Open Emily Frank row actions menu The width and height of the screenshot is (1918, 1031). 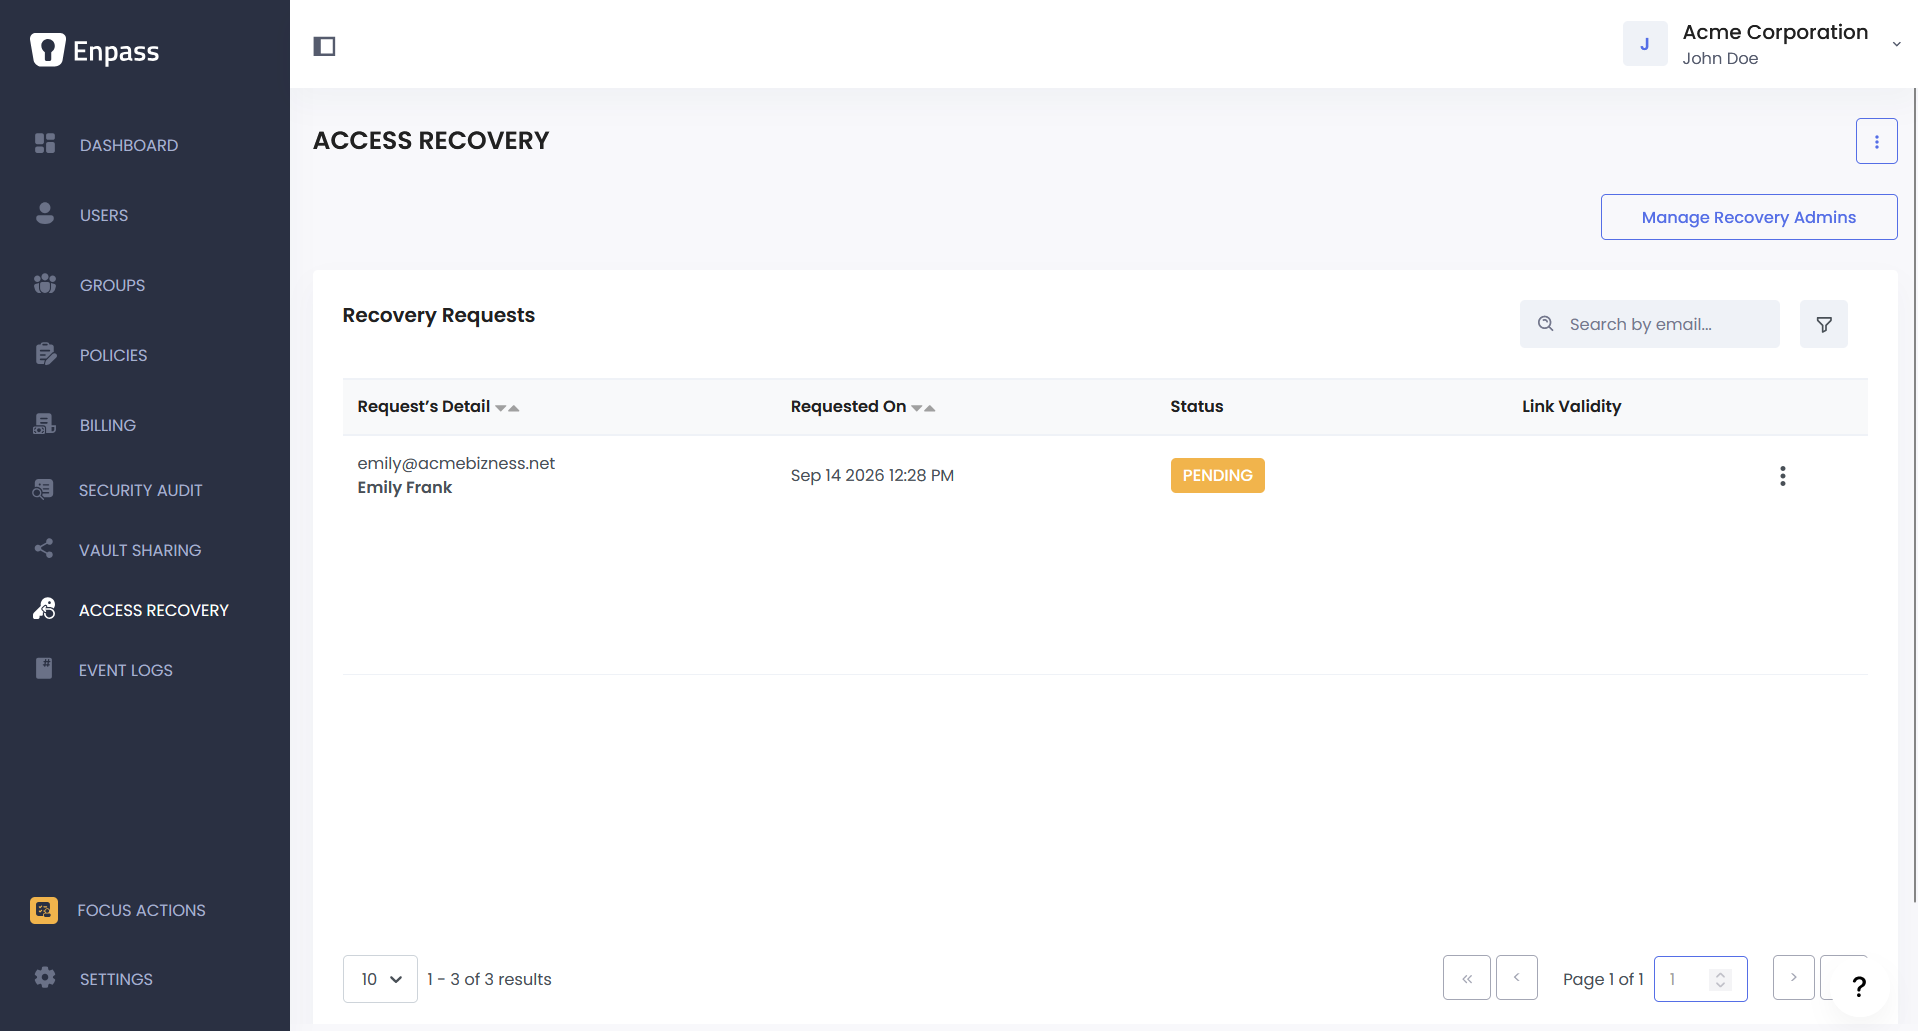click(x=1783, y=476)
